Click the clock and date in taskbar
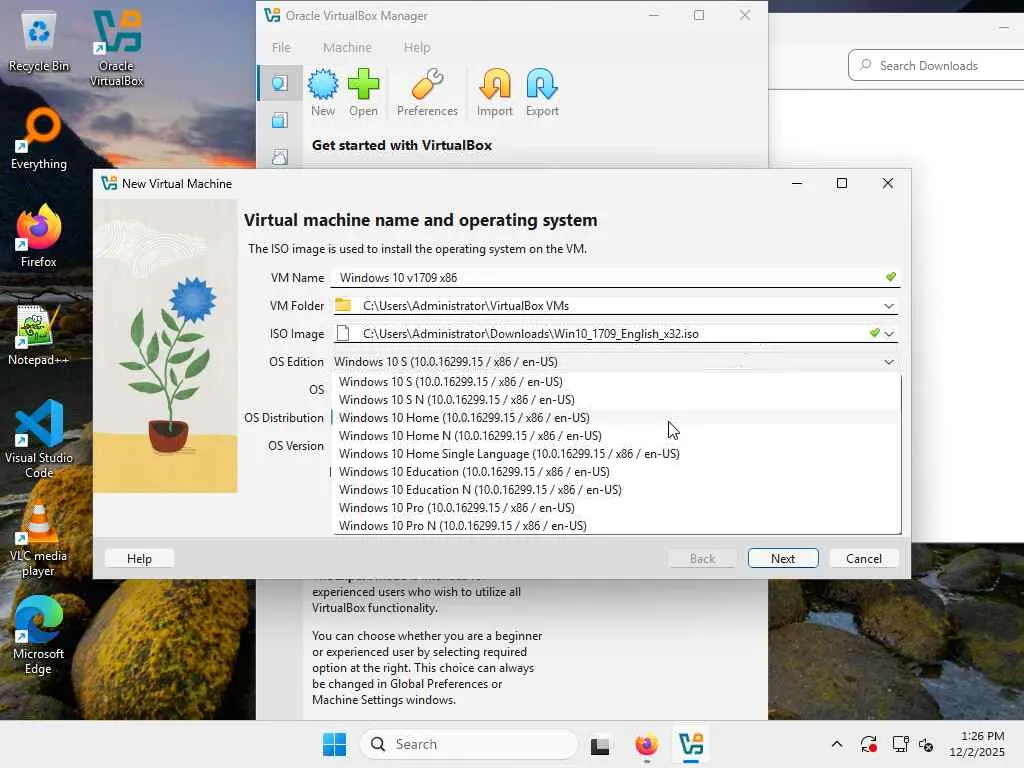The width and height of the screenshot is (1024, 768). tap(977, 744)
